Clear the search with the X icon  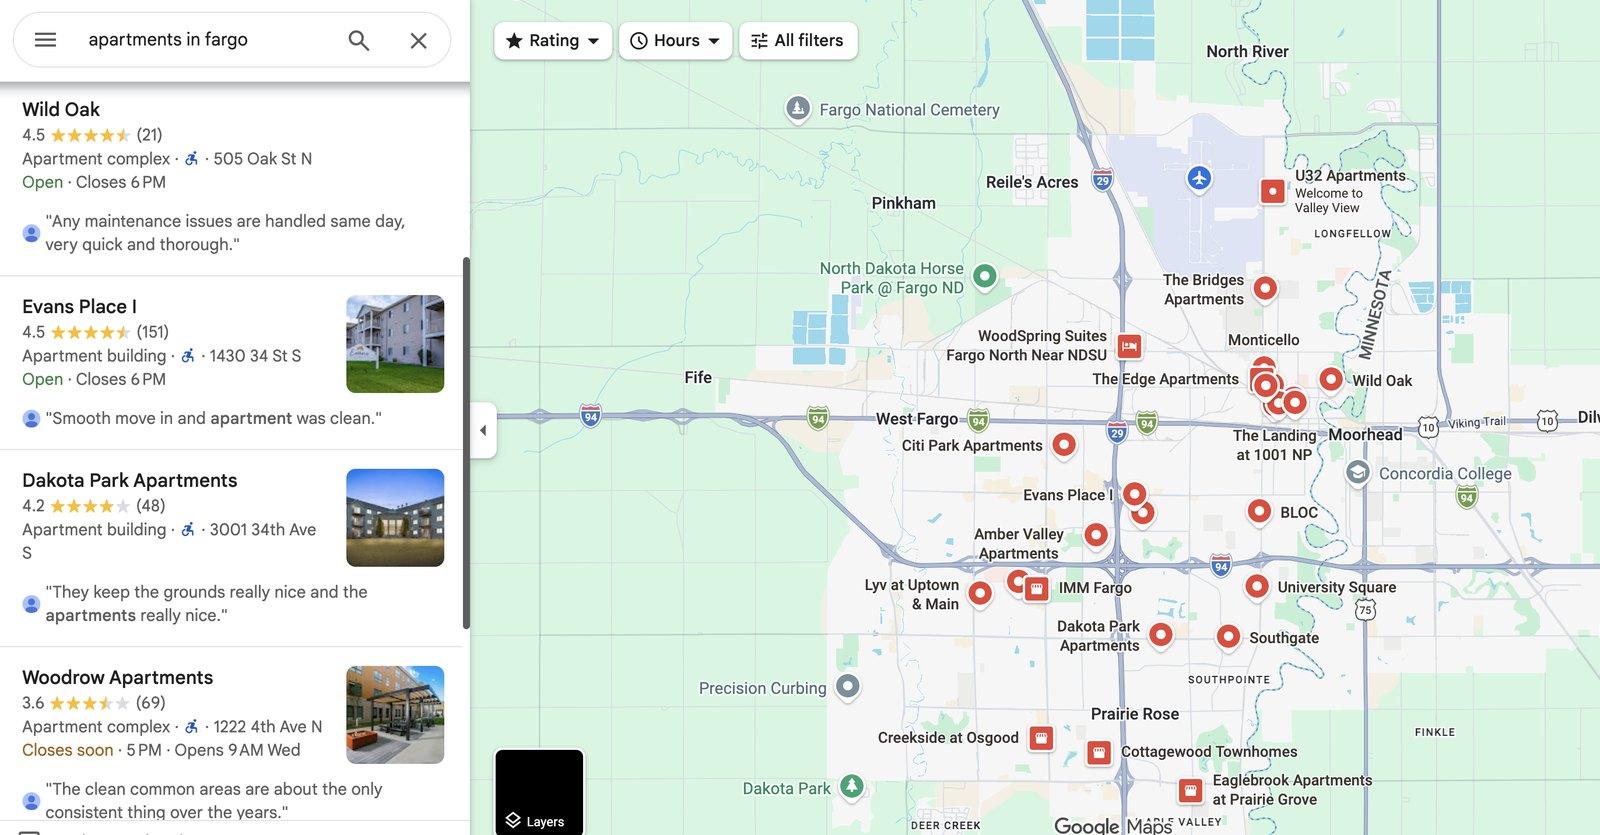tap(418, 40)
